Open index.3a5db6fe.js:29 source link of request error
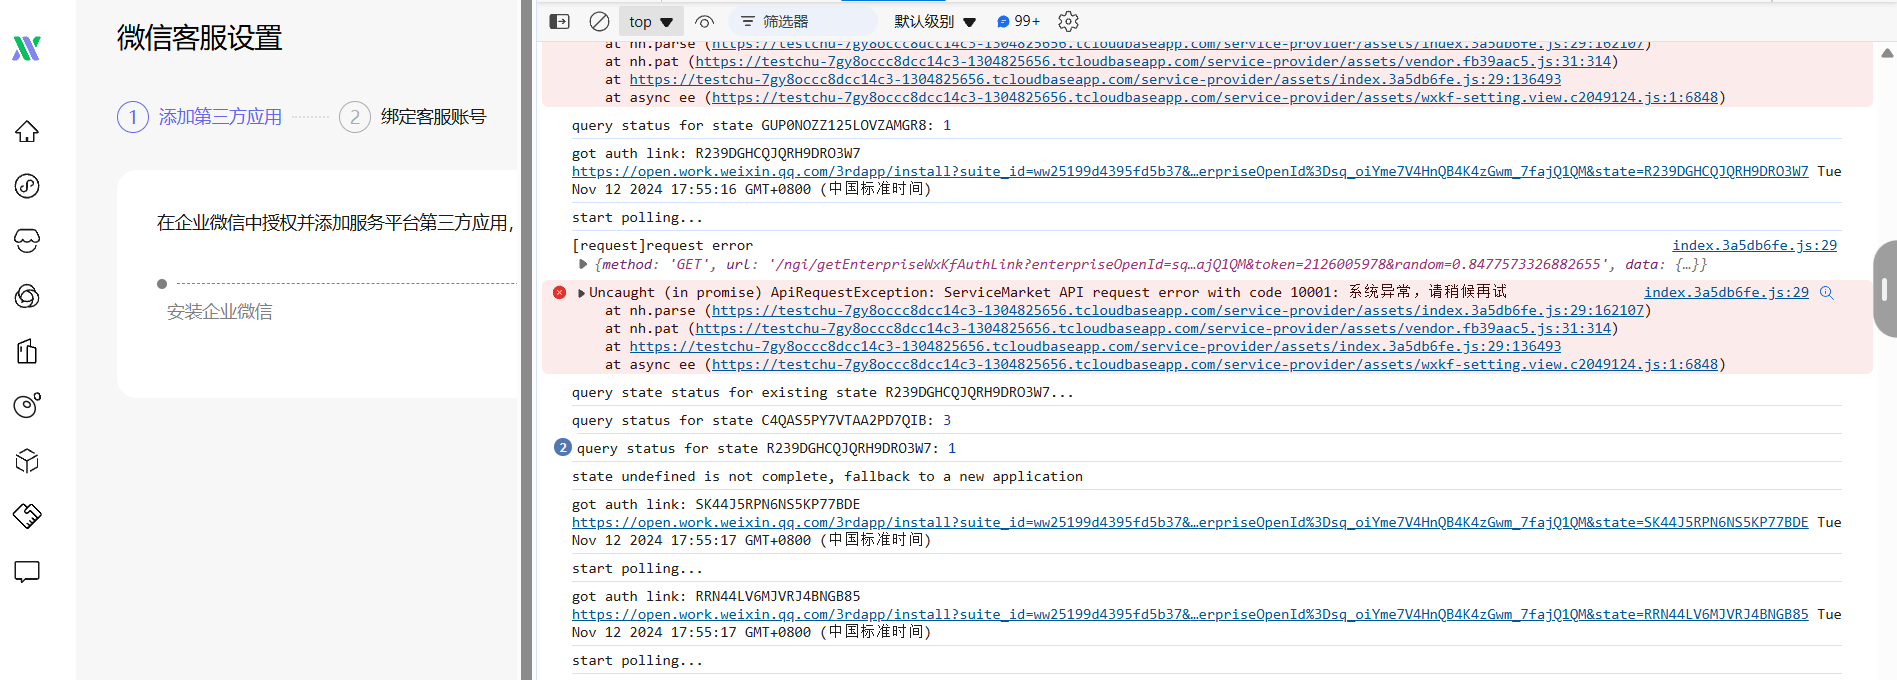The image size is (1897, 680). [x=1754, y=245]
